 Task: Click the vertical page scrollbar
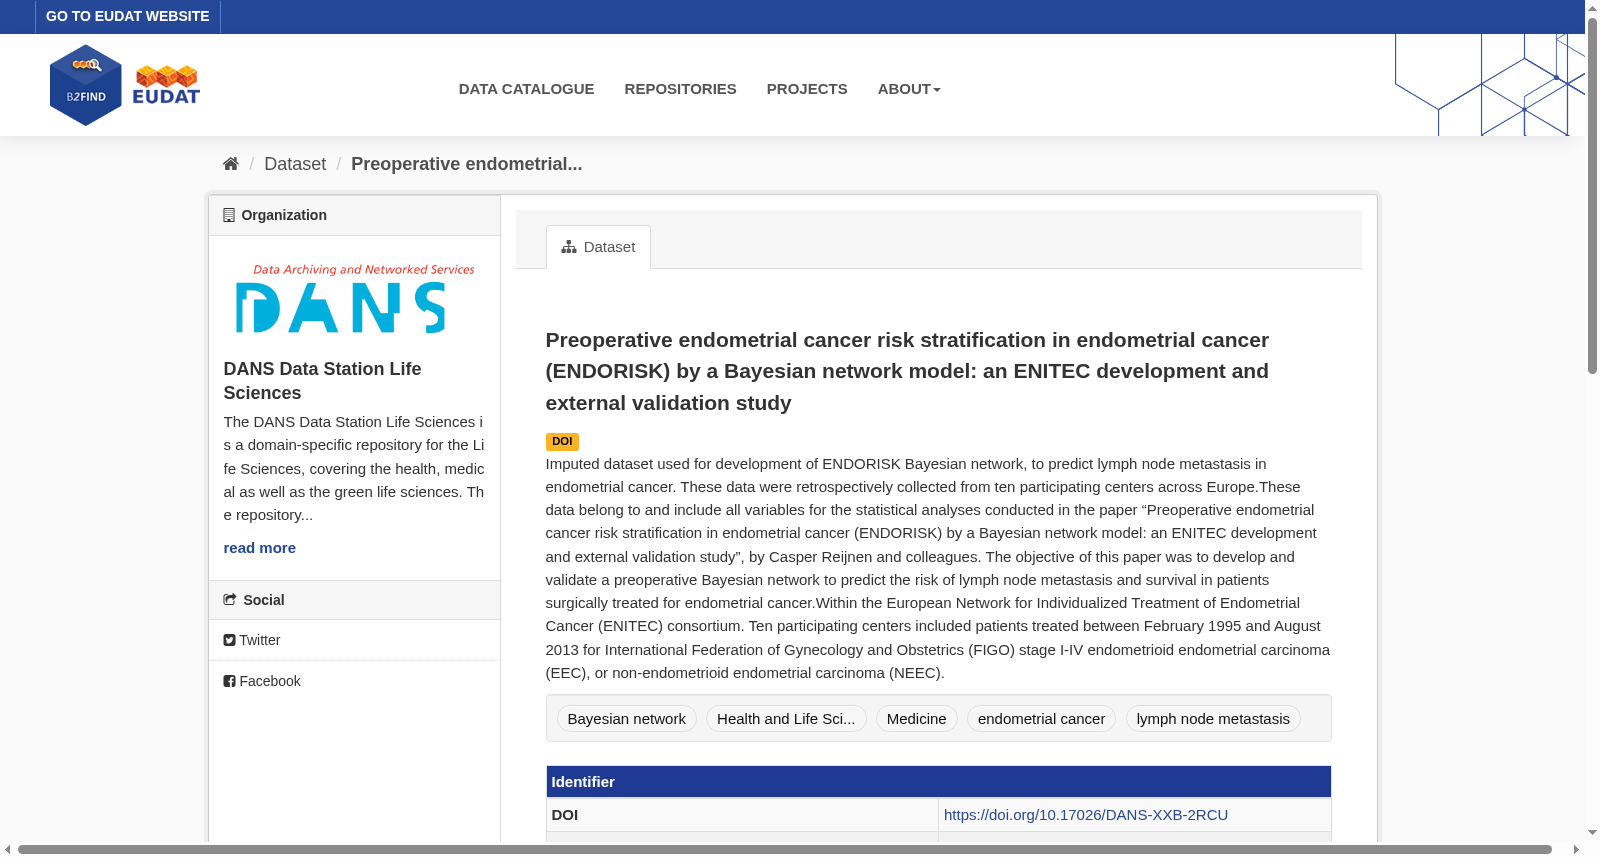pyautogui.click(x=1592, y=196)
